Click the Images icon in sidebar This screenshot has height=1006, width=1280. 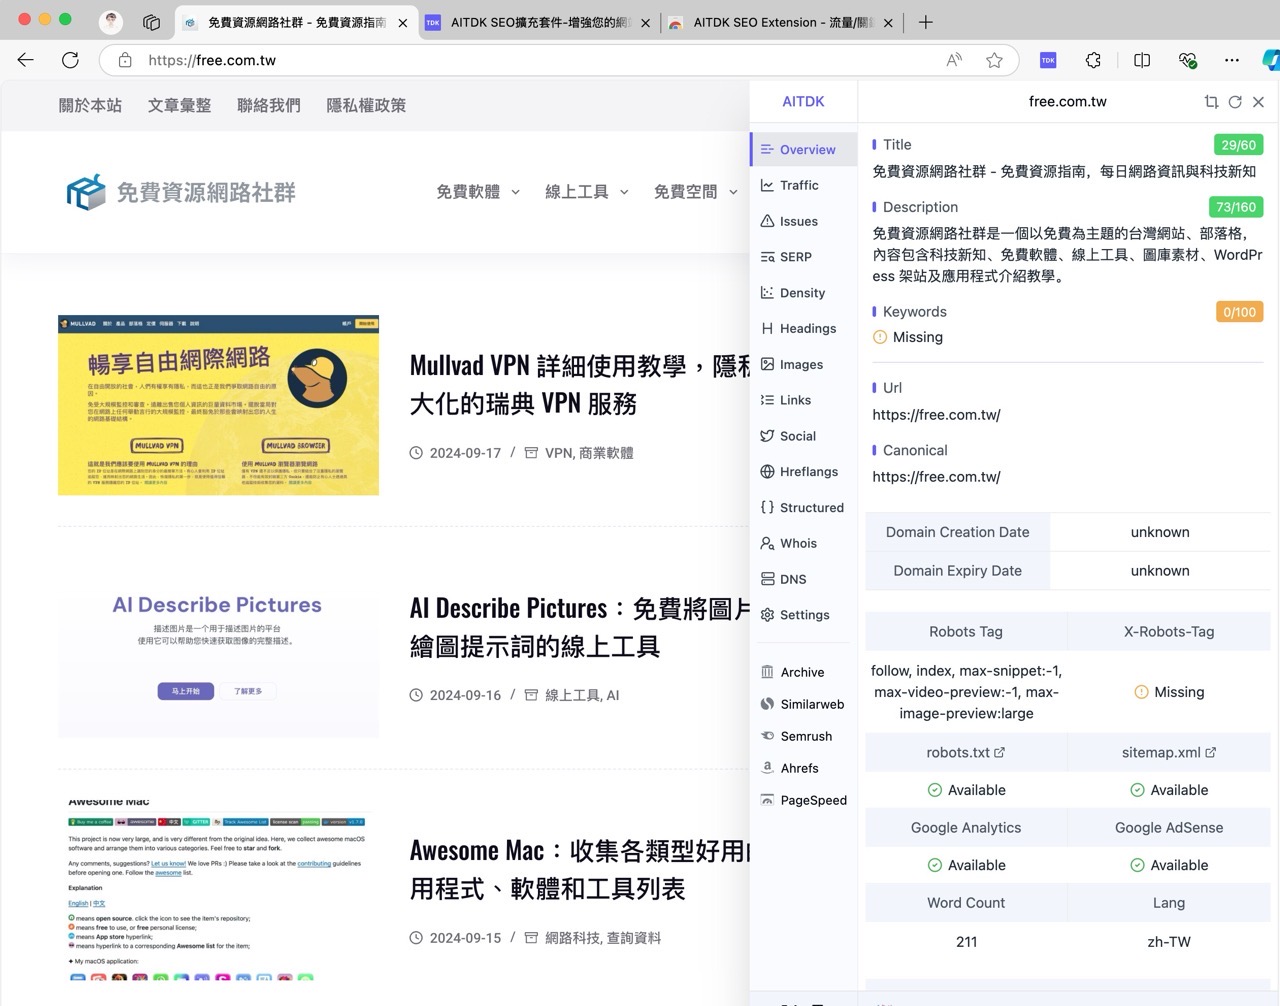pos(767,364)
